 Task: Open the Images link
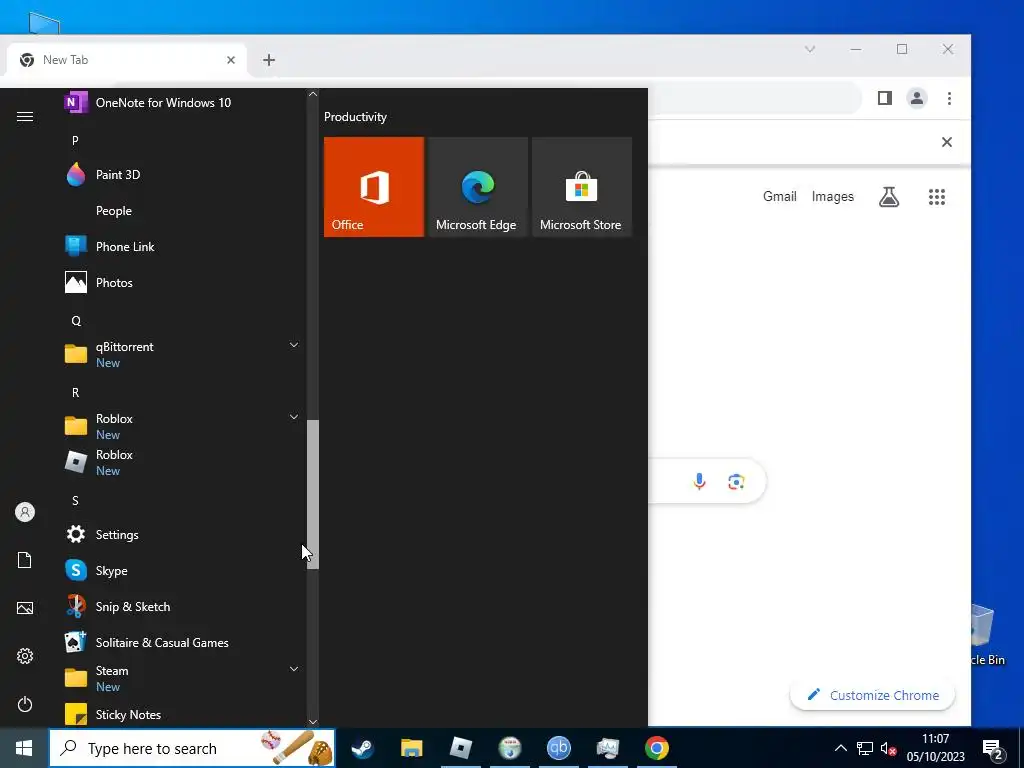(833, 197)
